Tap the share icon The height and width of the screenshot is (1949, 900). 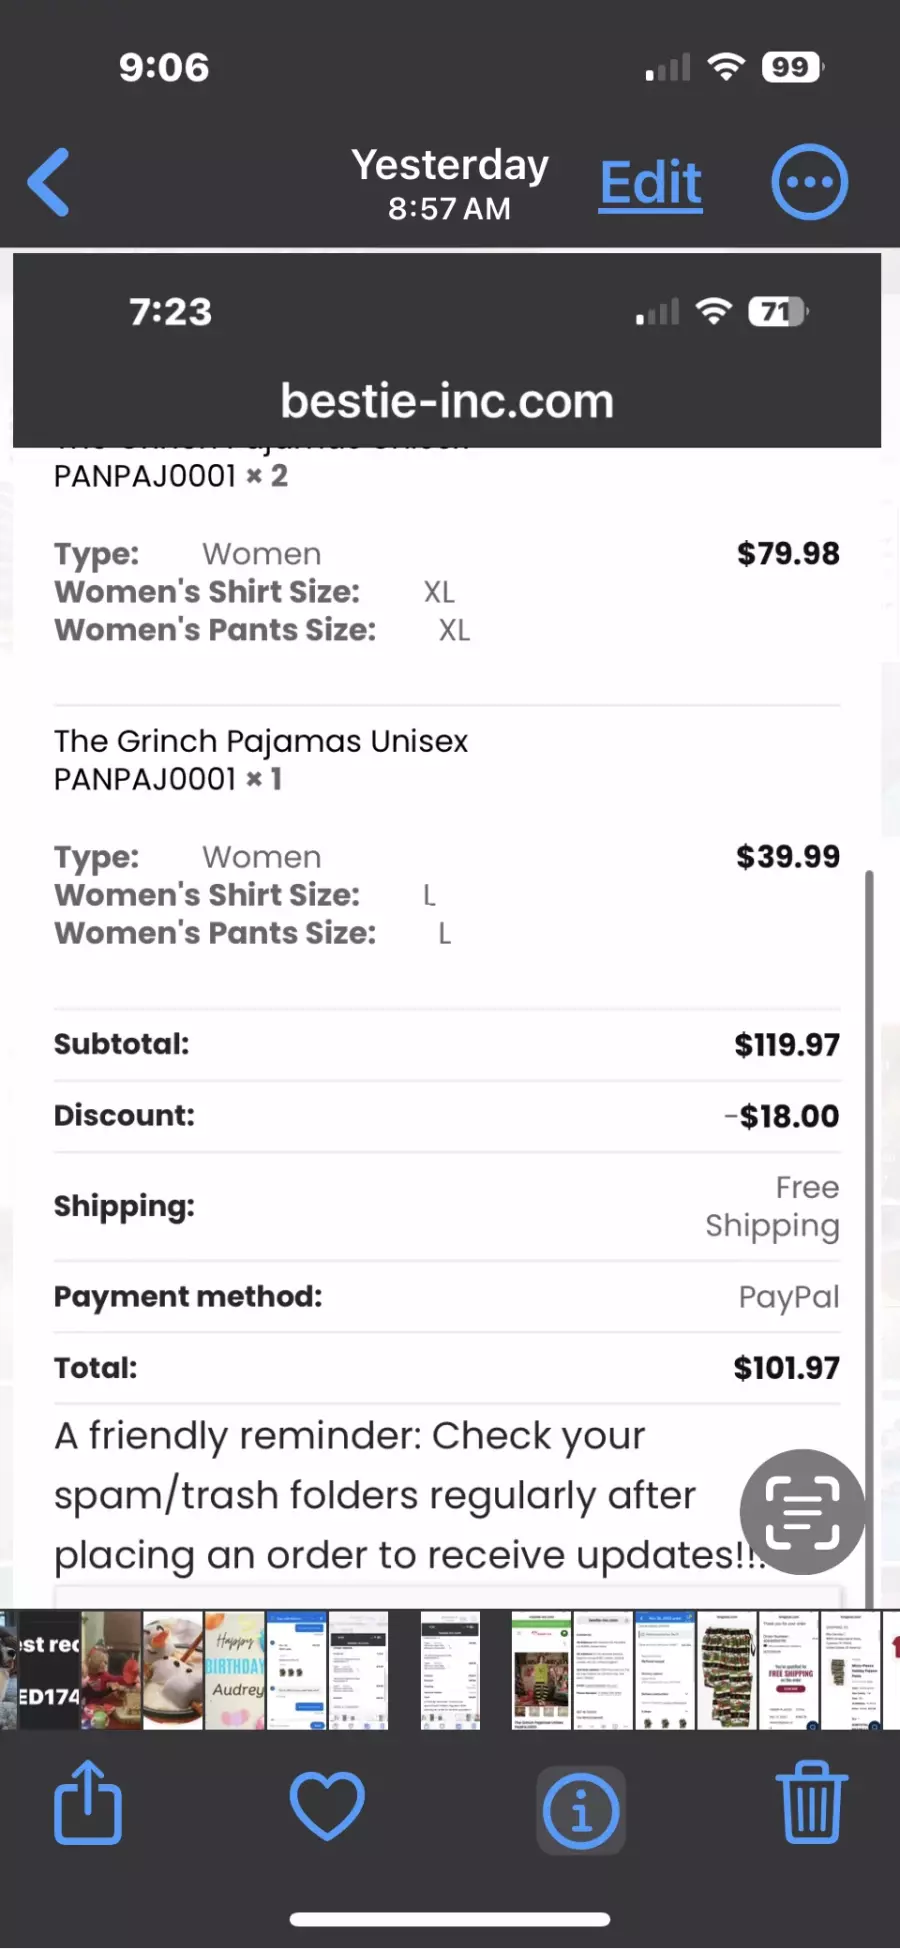[x=88, y=1803]
